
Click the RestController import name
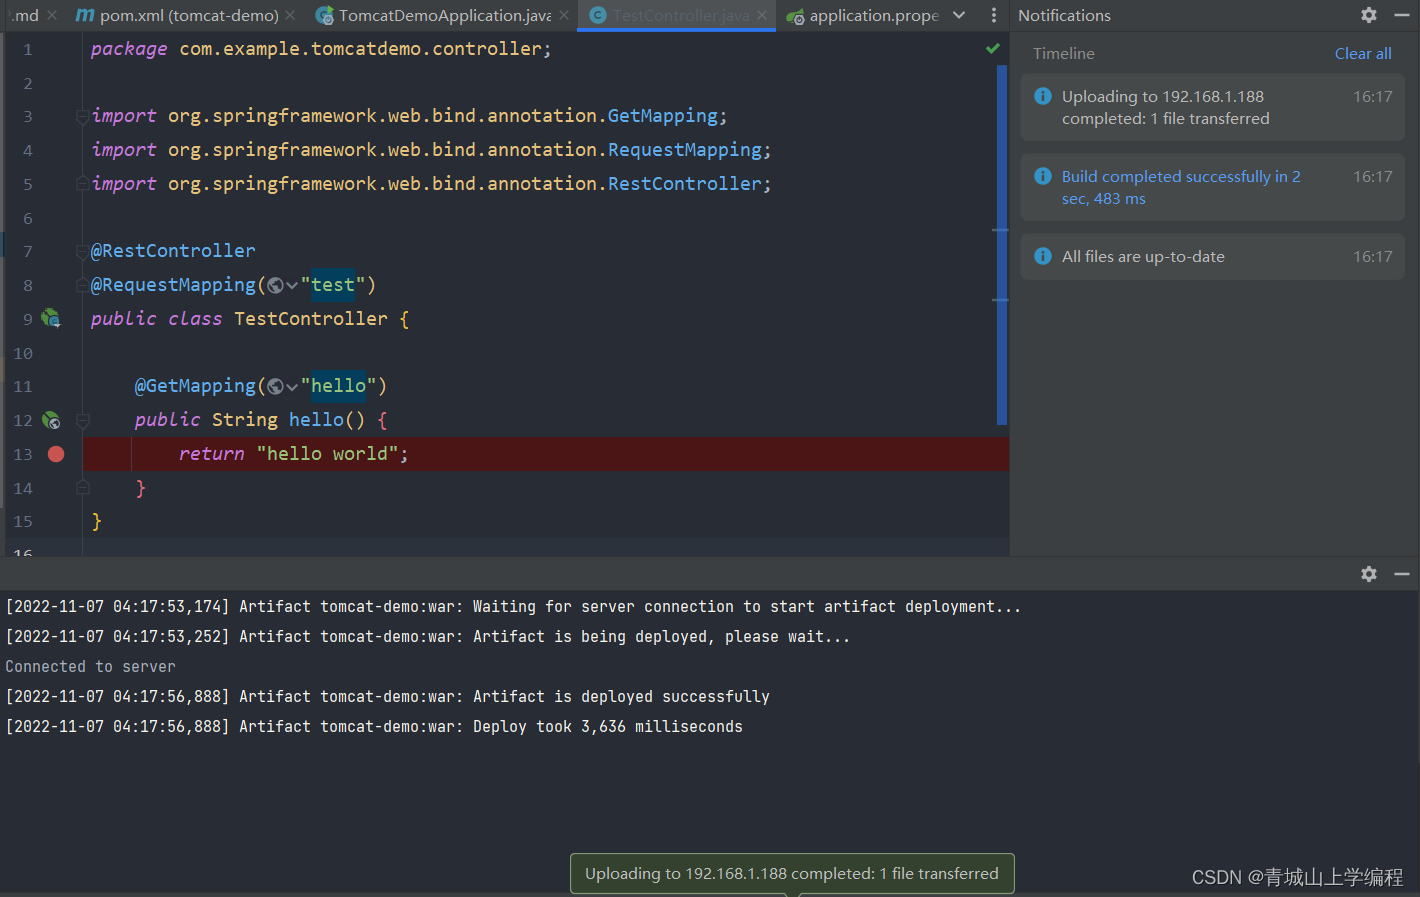coord(685,184)
